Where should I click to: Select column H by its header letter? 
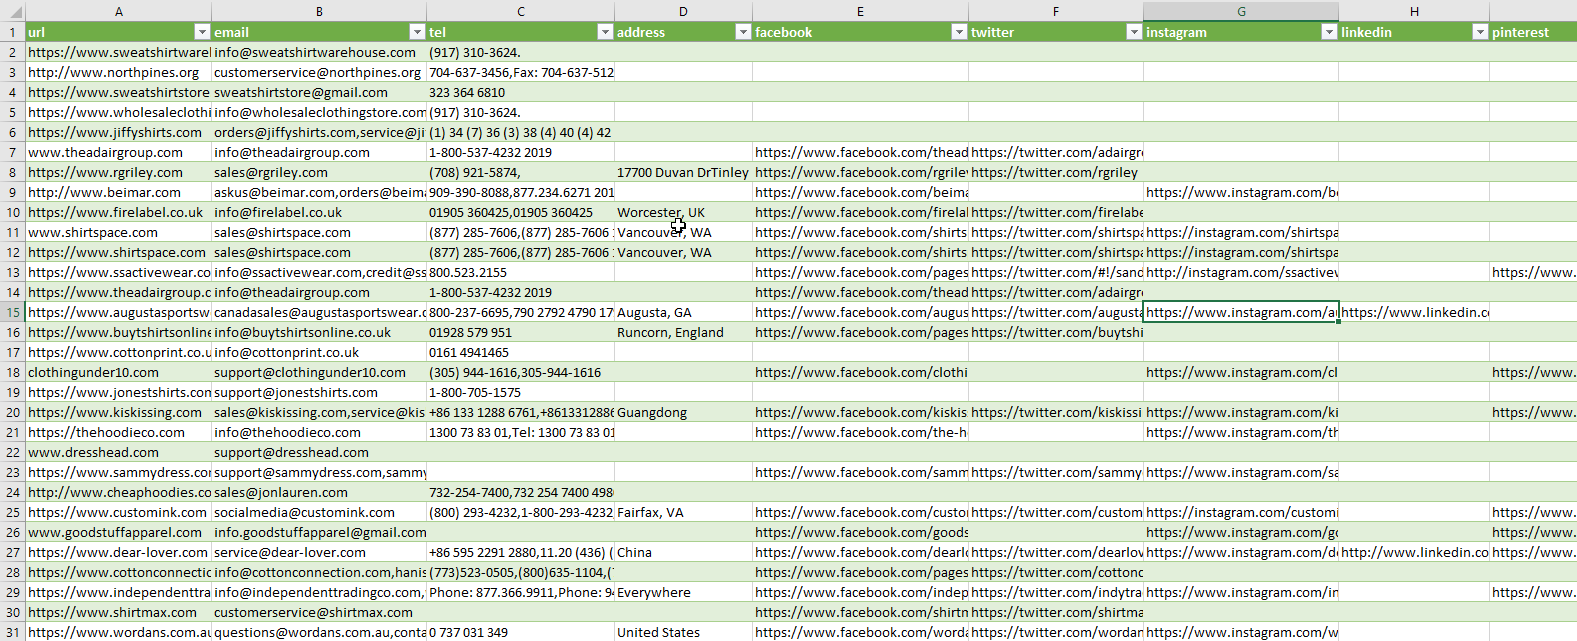click(x=1414, y=11)
